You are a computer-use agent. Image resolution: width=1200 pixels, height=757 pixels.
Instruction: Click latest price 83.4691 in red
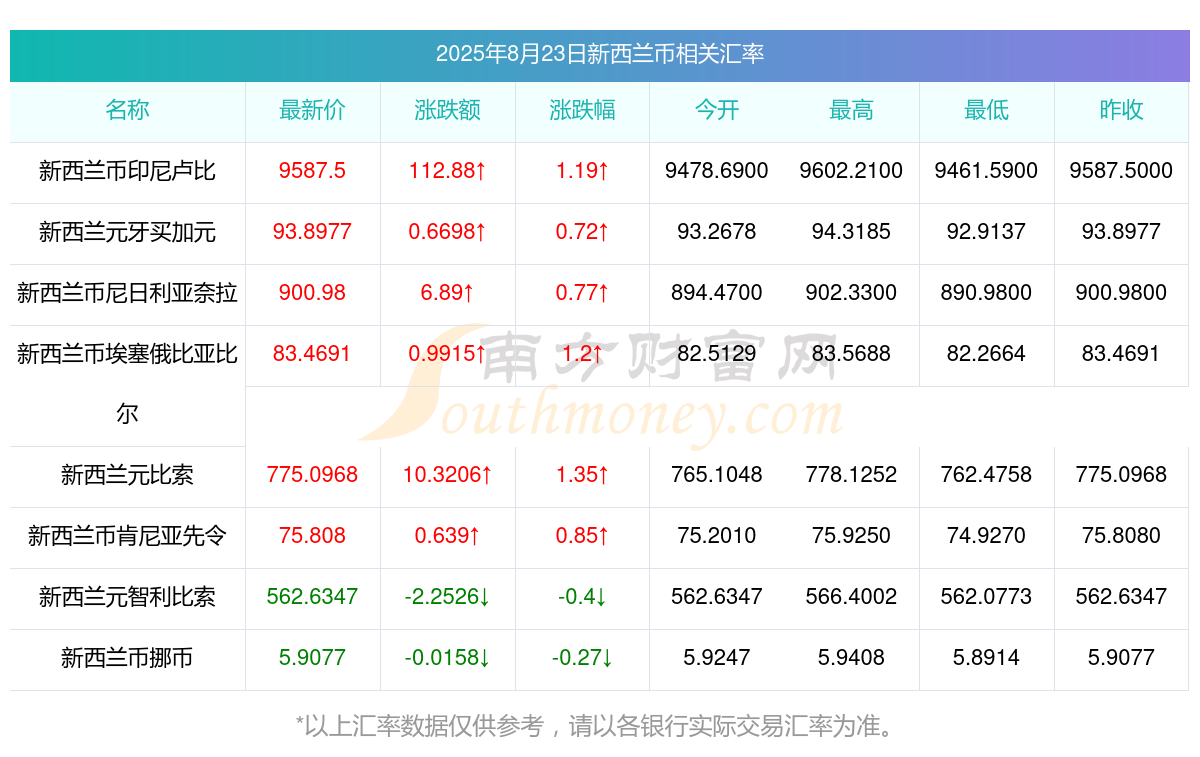pyautogui.click(x=313, y=354)
